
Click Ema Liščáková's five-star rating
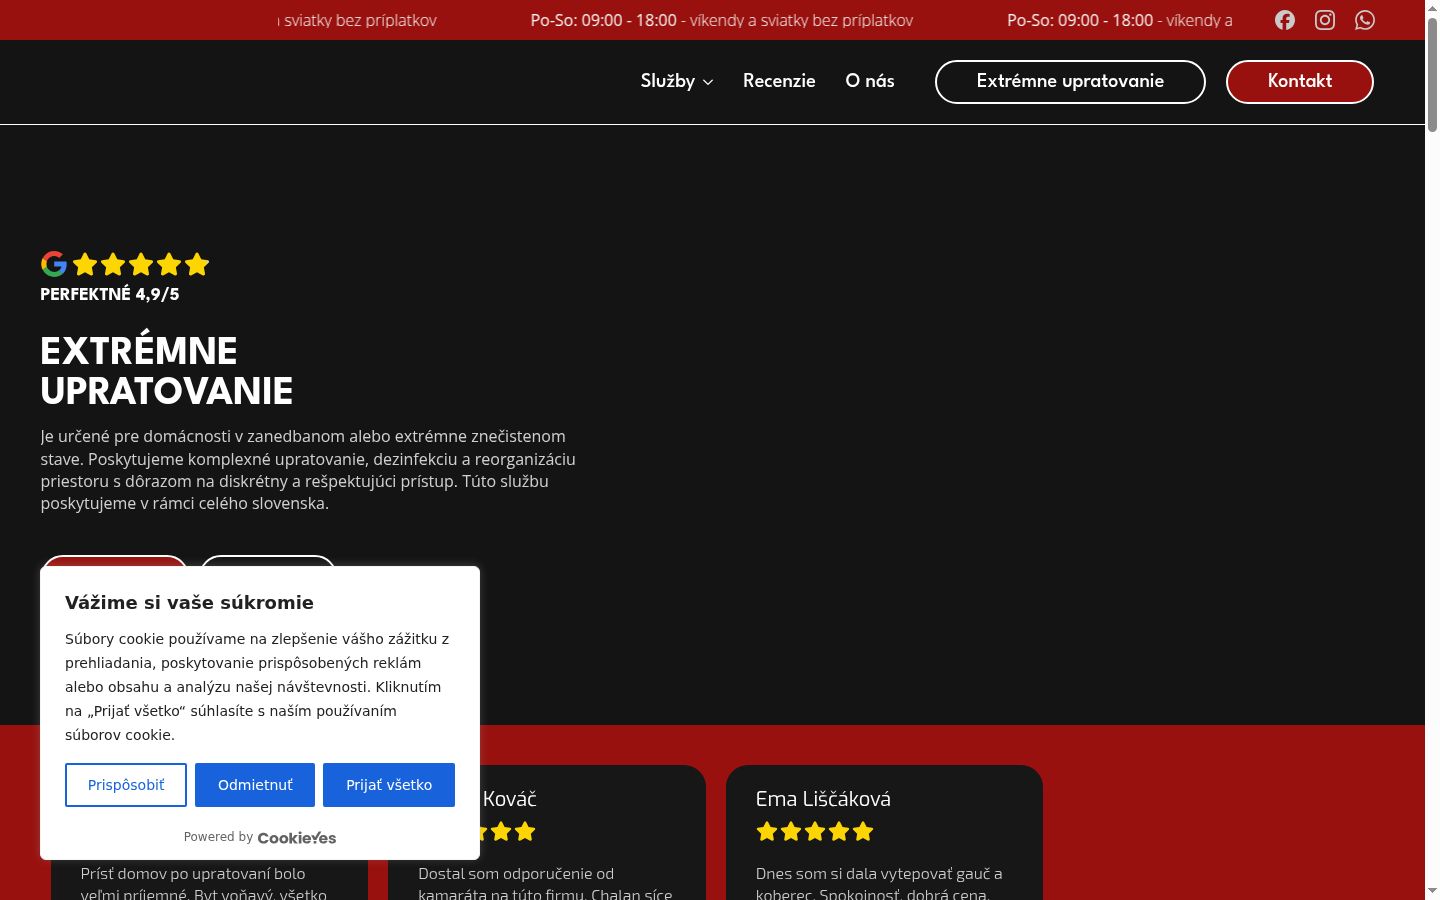[x=815, y=831]
